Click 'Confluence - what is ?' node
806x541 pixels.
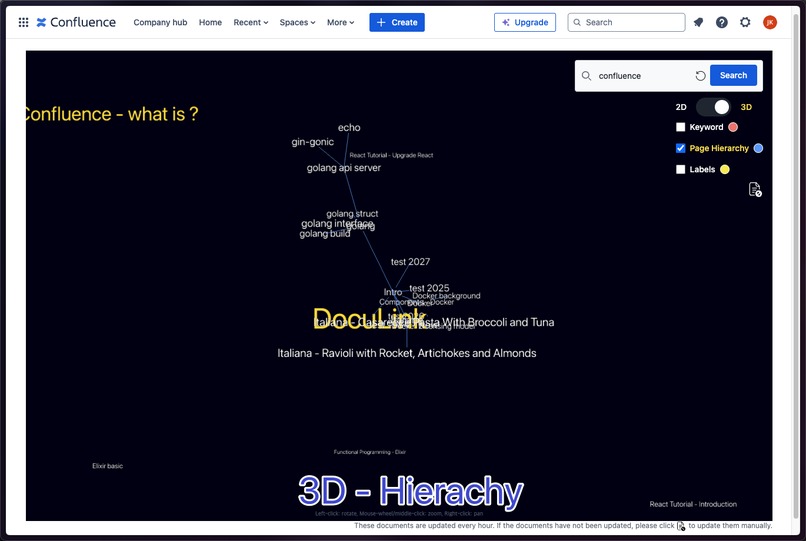112,114
